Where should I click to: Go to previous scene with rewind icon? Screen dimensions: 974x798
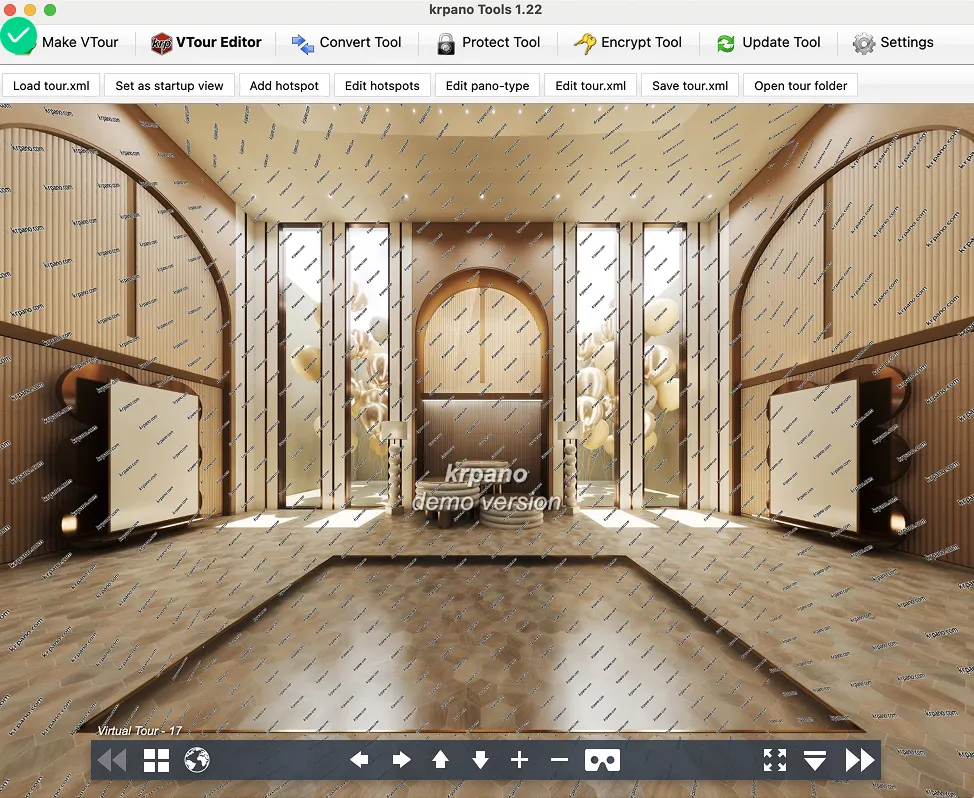(x=112, y=759)
